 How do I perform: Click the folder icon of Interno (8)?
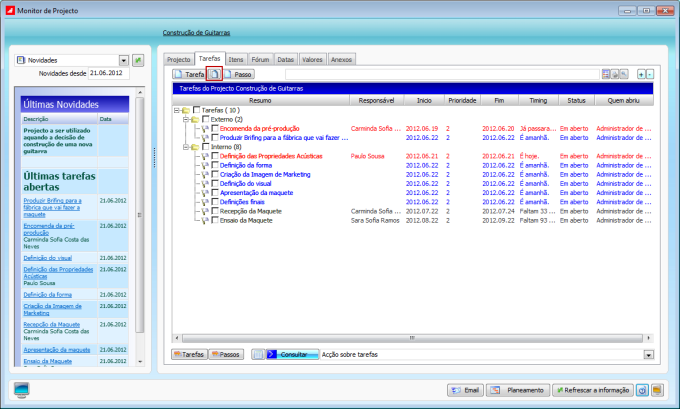click(x=195, y=147)
